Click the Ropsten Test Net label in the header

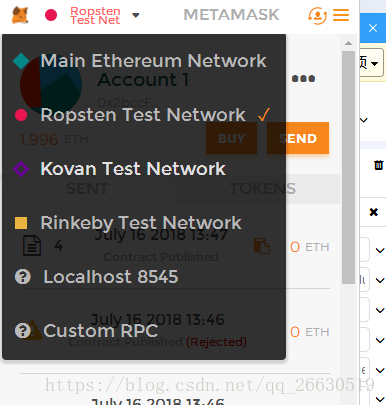tap(95, 15)
